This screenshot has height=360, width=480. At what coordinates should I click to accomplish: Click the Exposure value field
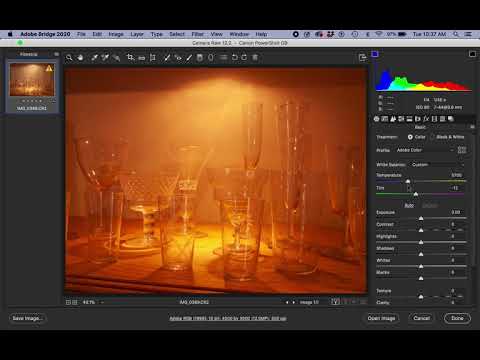(x=456, y=212)
